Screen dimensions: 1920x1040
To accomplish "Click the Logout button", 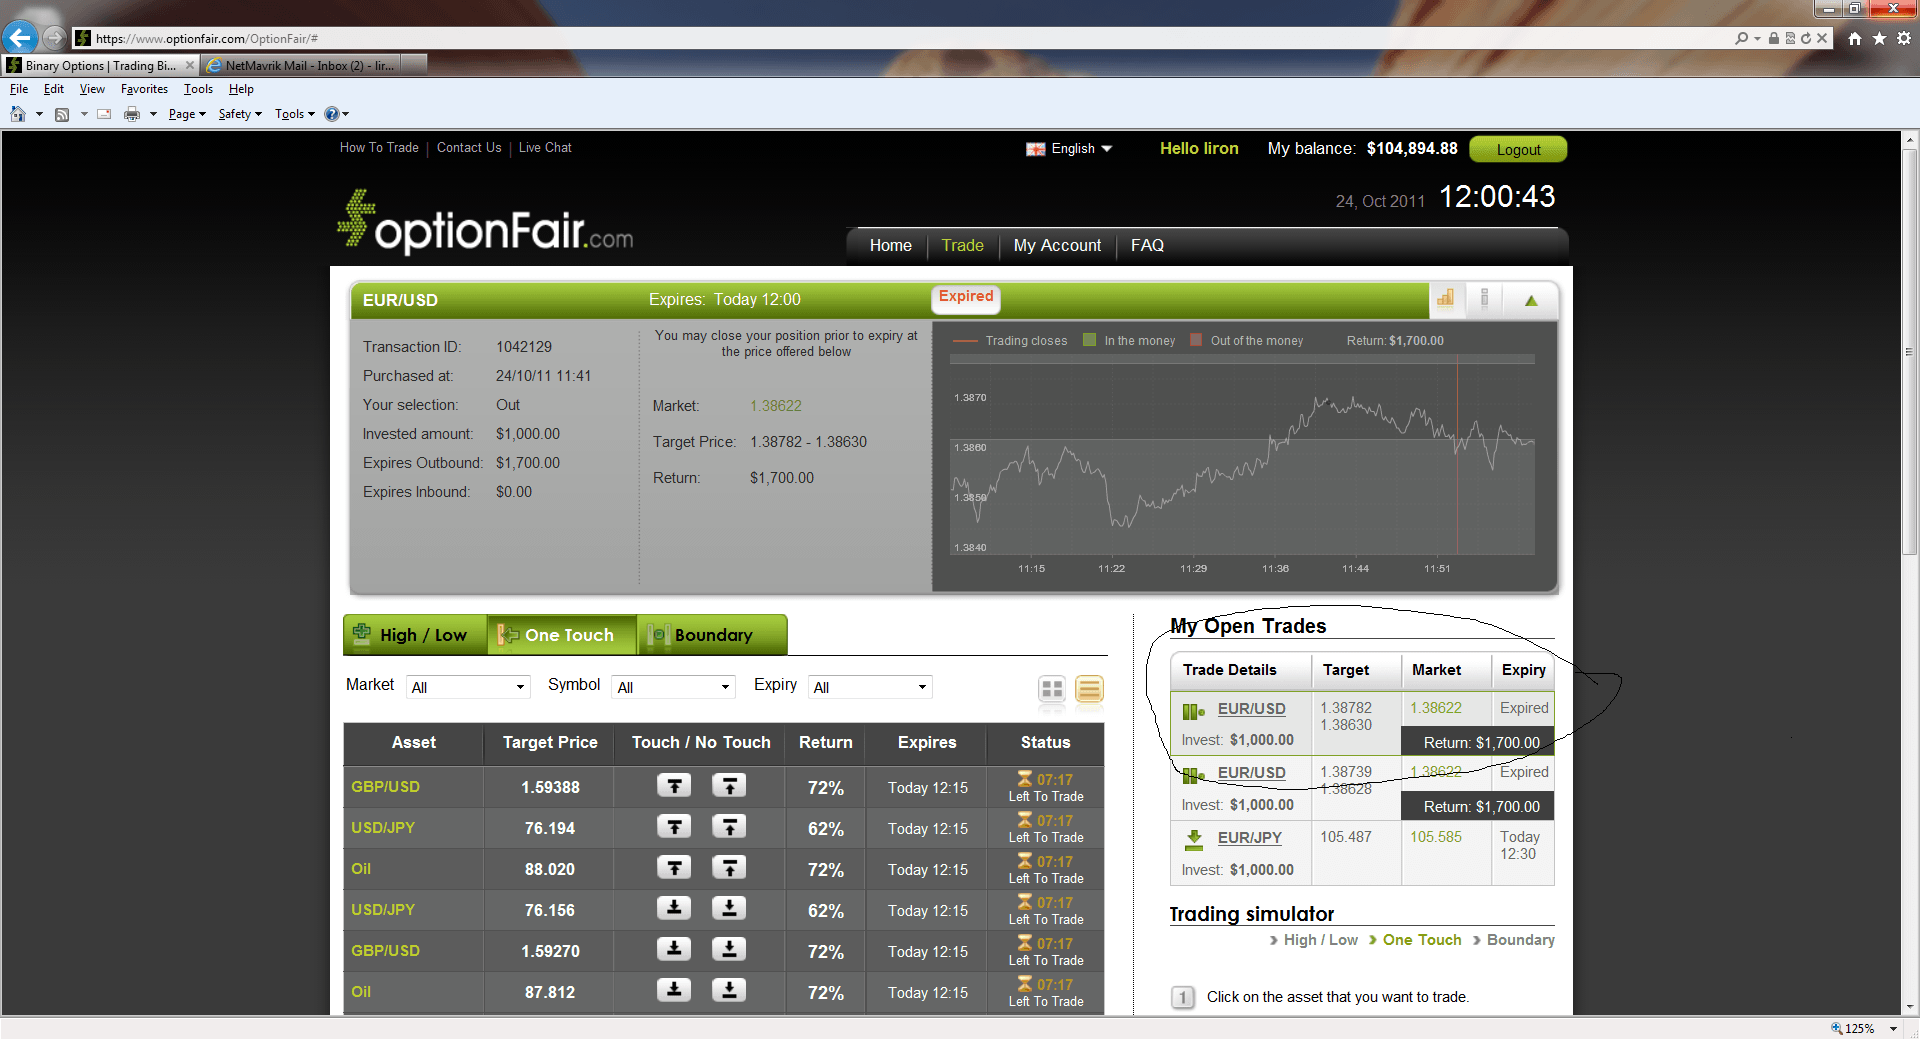I will click(1518, 149).
